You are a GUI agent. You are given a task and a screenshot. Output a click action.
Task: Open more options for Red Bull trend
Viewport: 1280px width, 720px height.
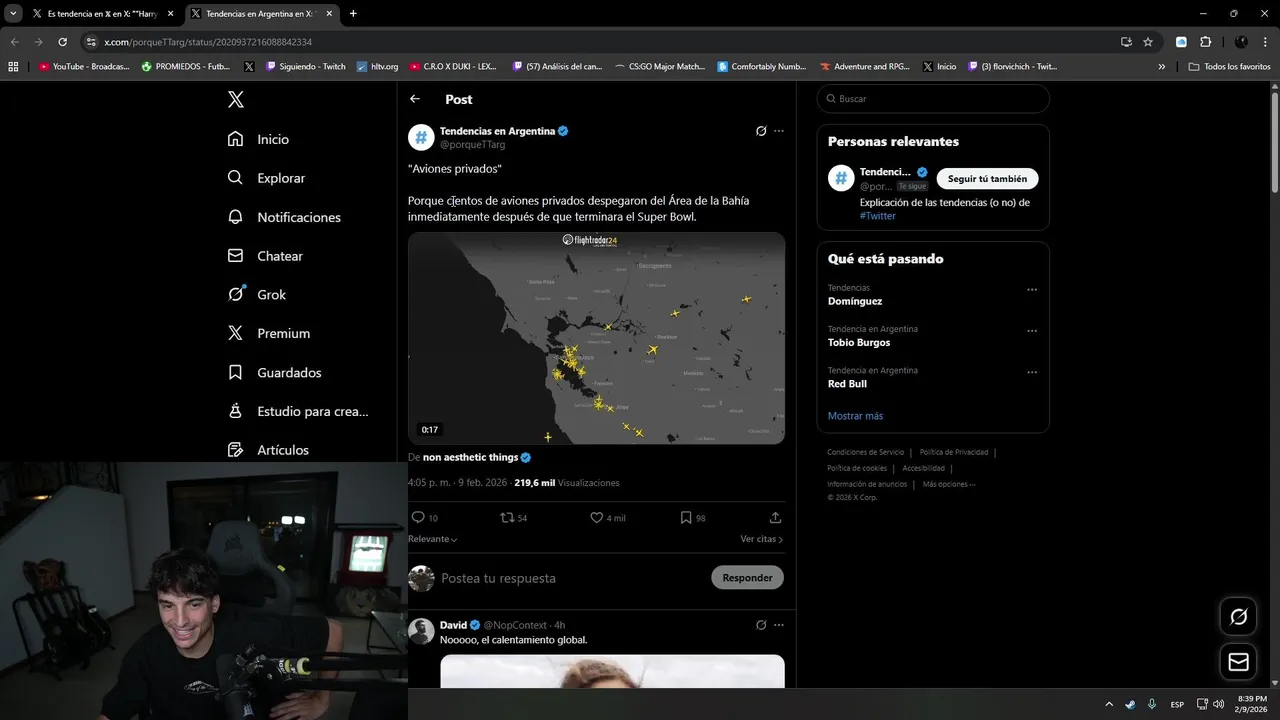click(x=1032, y=372)
